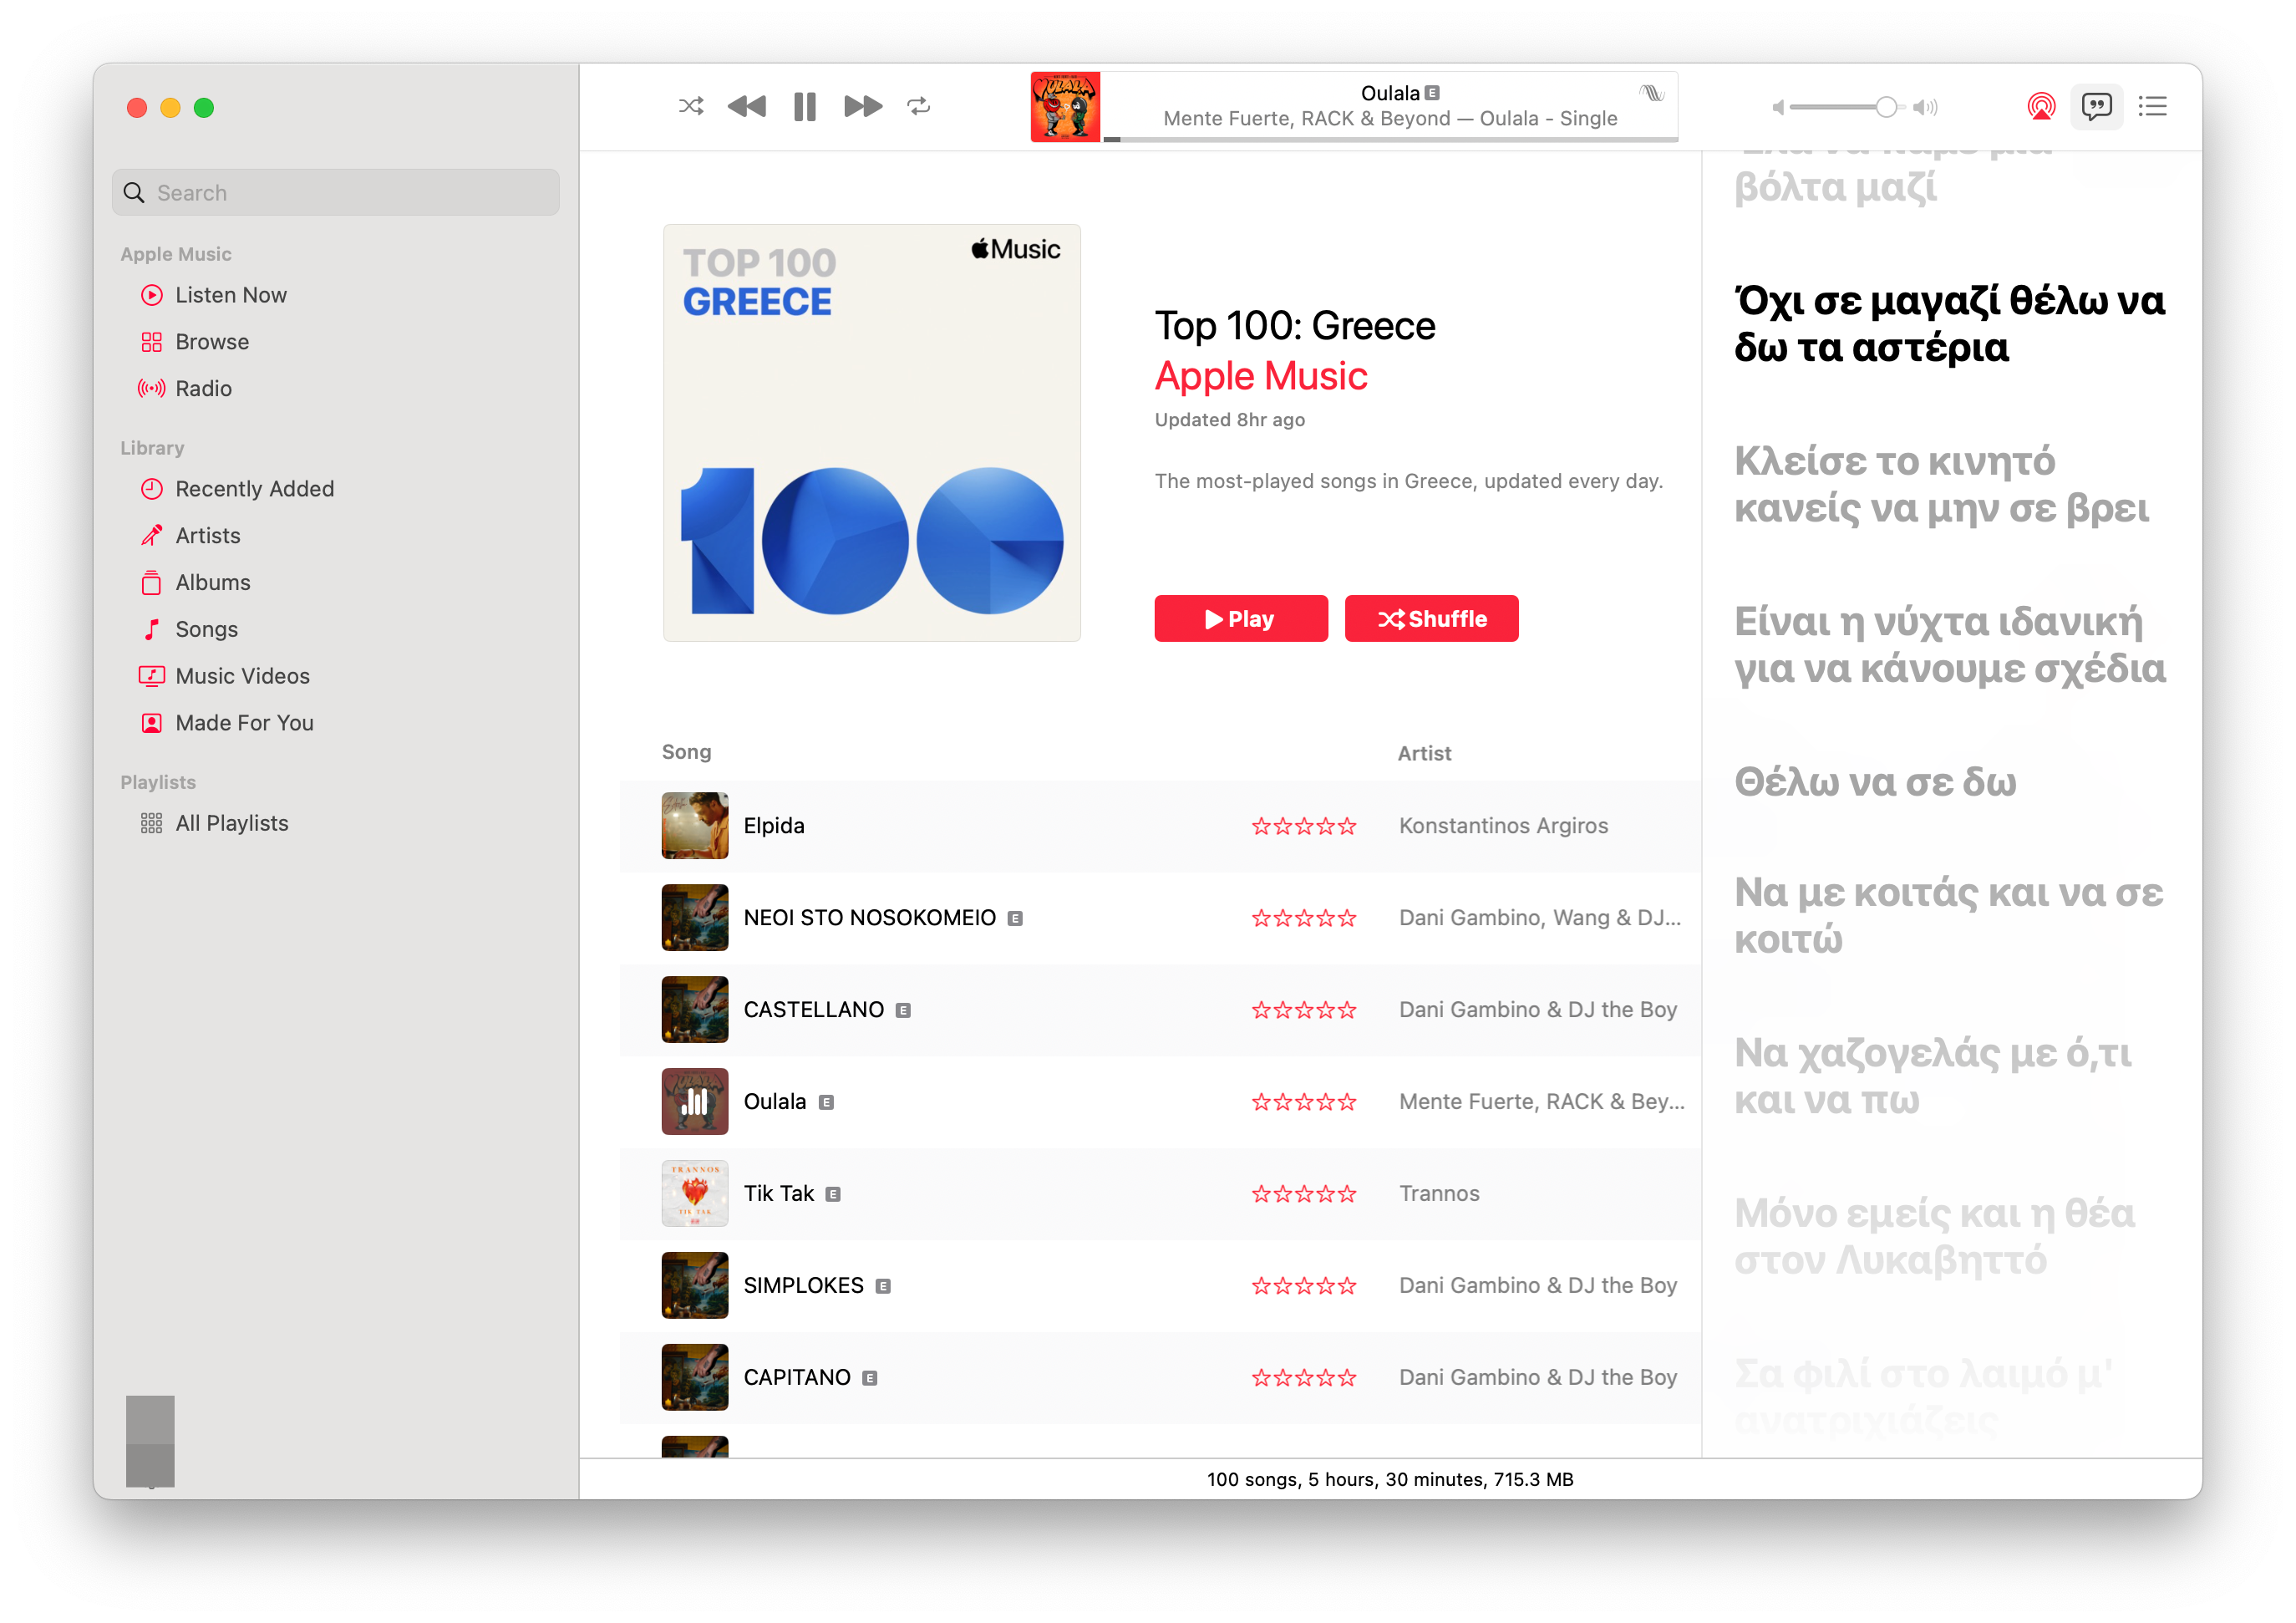Open Music Videos in the library
2296x1623 pixels.
[243, 676]
